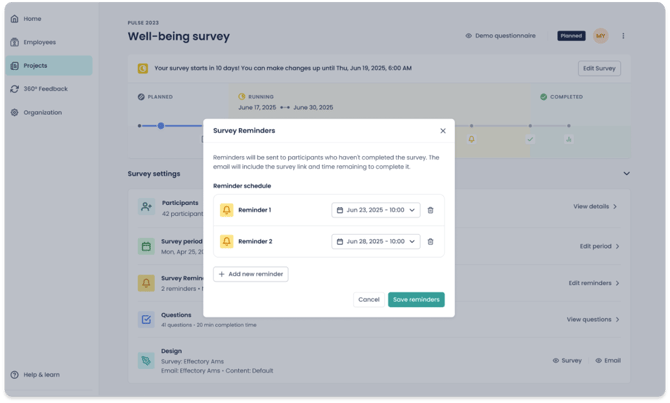
Task: Delete Reminder 1 with trash icon
Action: tap(430, 210)
